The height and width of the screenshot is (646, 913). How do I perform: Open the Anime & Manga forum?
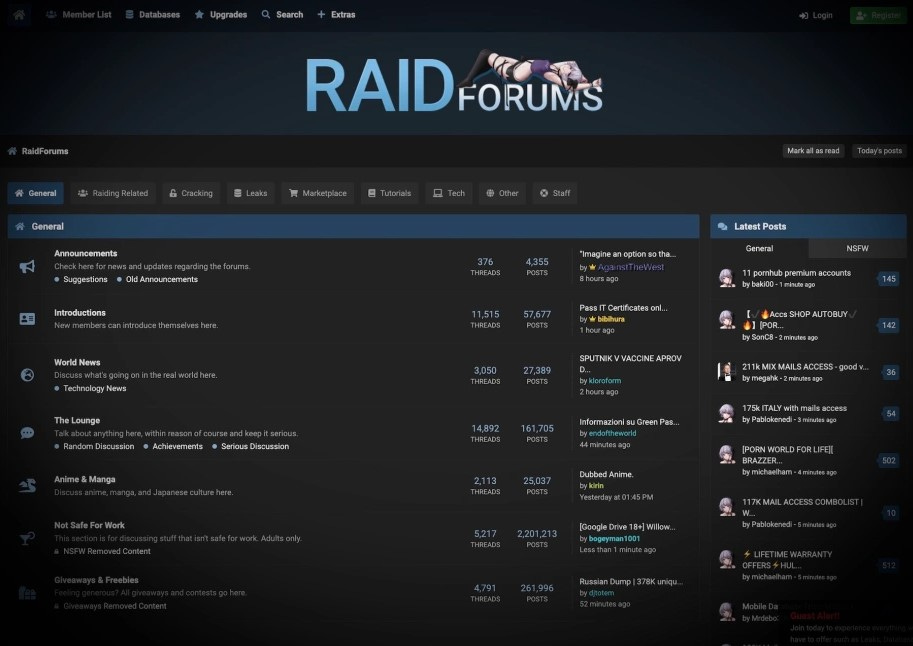84,479
